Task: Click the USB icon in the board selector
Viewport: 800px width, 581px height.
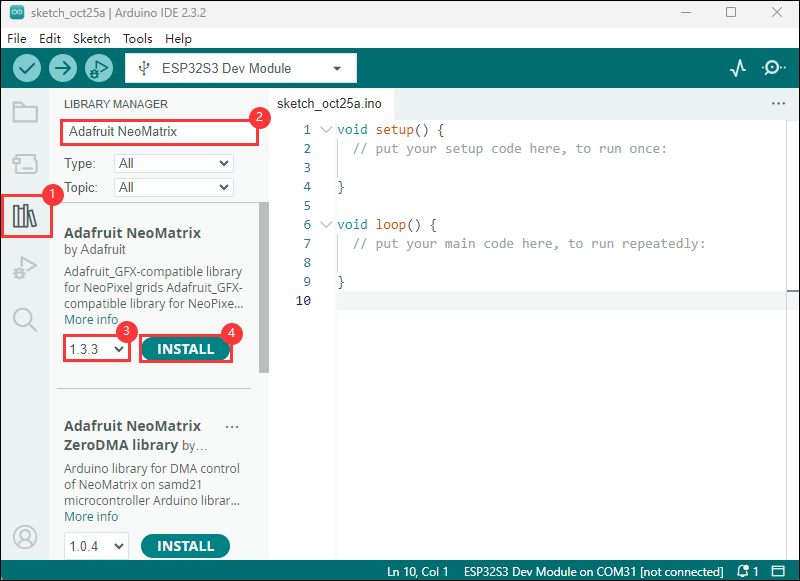Action: (x=144, y=68)
